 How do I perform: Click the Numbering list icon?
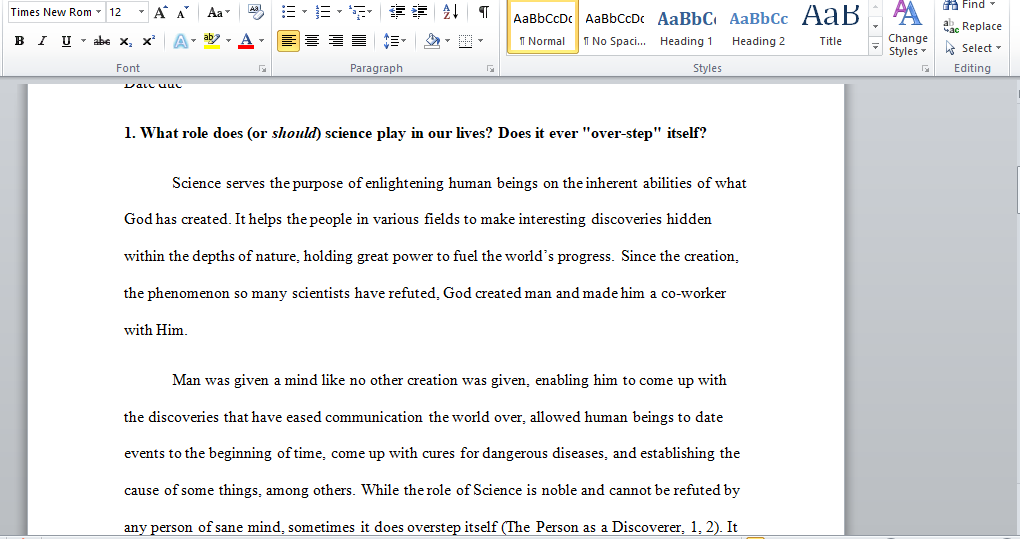tap(323, 12)
